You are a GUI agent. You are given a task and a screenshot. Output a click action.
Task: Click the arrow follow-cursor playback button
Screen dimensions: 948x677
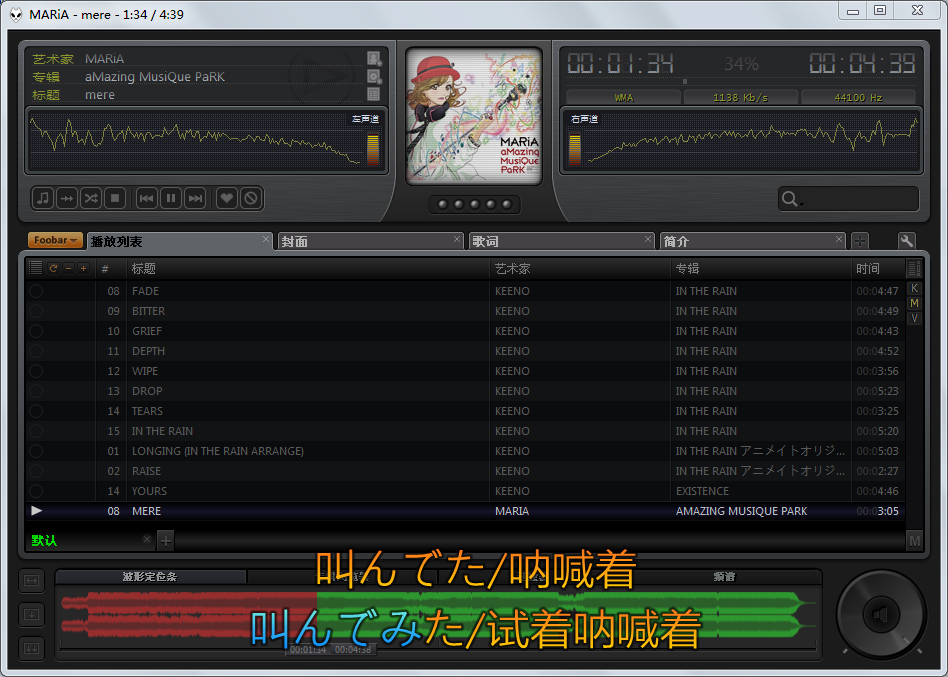tap(67, 198)
